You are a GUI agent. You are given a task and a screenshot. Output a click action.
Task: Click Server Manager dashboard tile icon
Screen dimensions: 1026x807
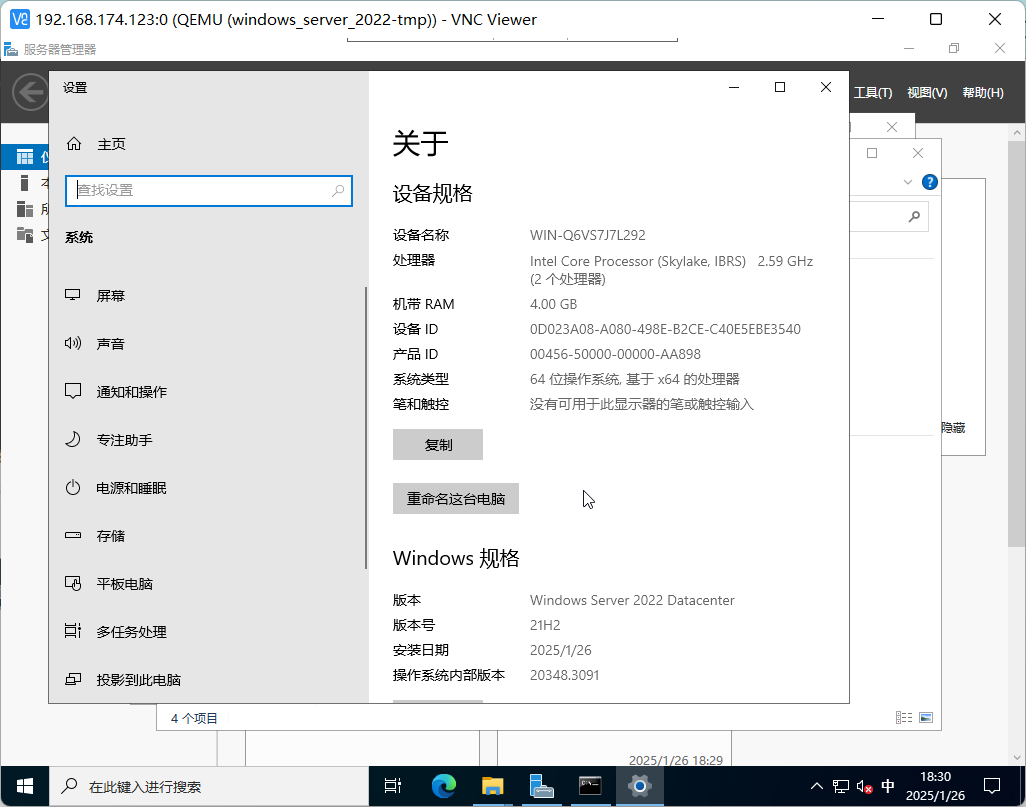click(25, 157)
